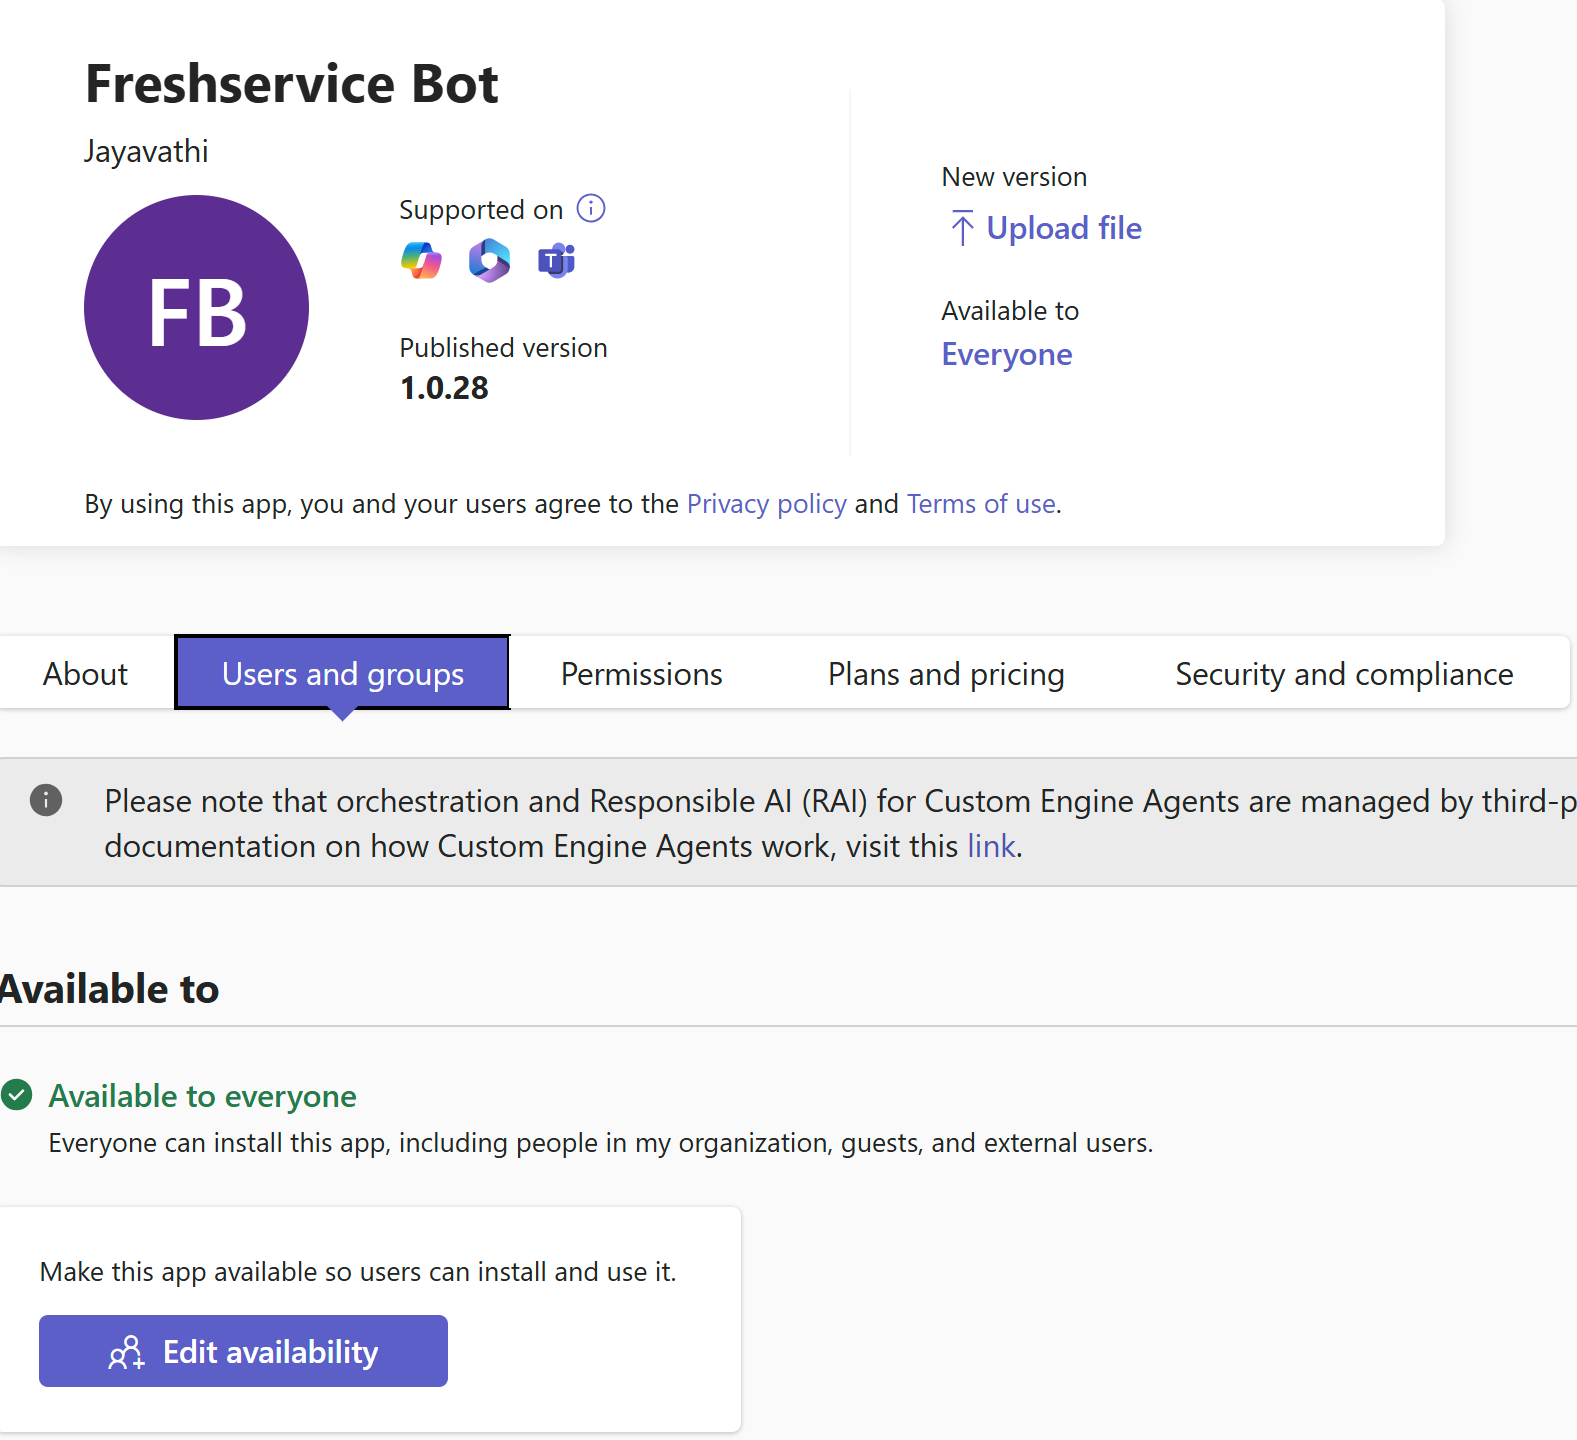Click the Copilot icon under Supported on
The image size is (1577, 1440).
coord(421,261)
